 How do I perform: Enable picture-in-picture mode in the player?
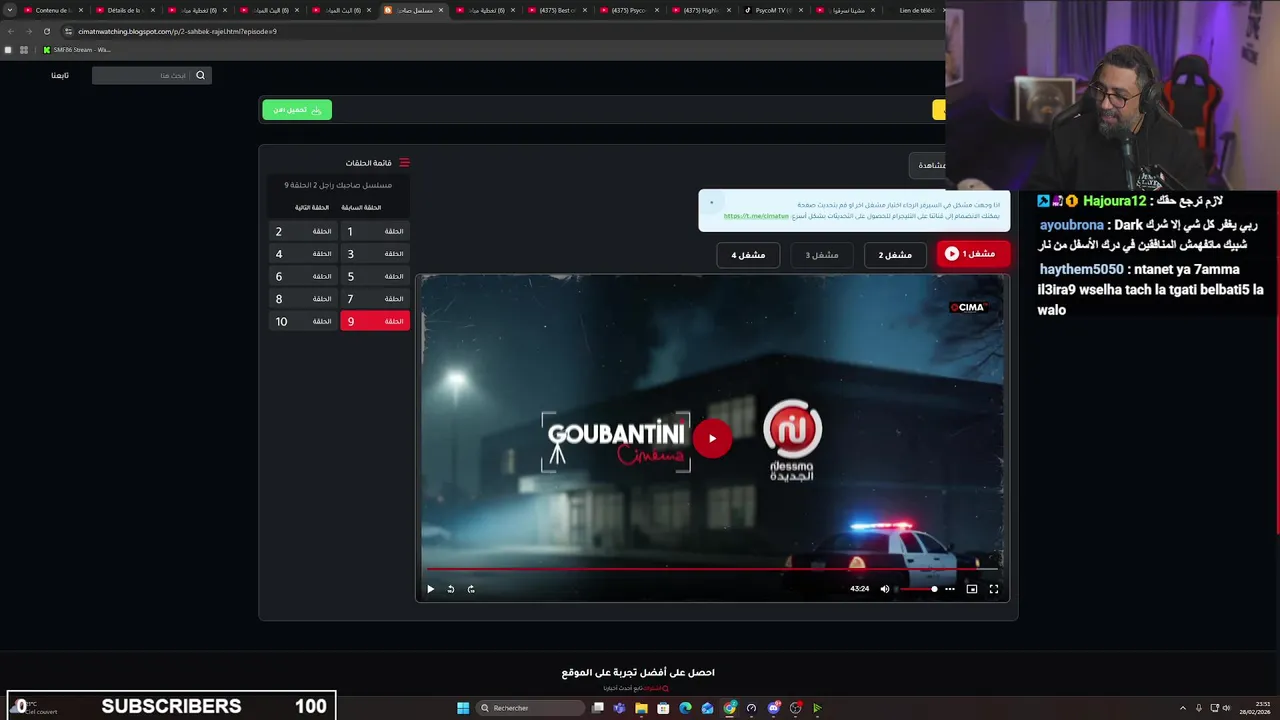(972, 589)
